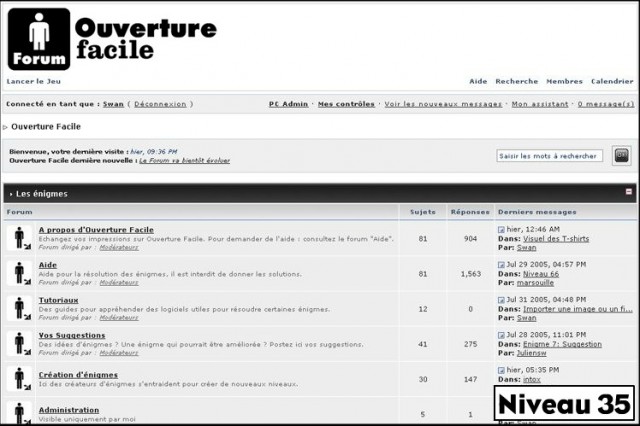Open Niveau 66 topic
This screenshot has width=640, height=426.
point(541,274)
